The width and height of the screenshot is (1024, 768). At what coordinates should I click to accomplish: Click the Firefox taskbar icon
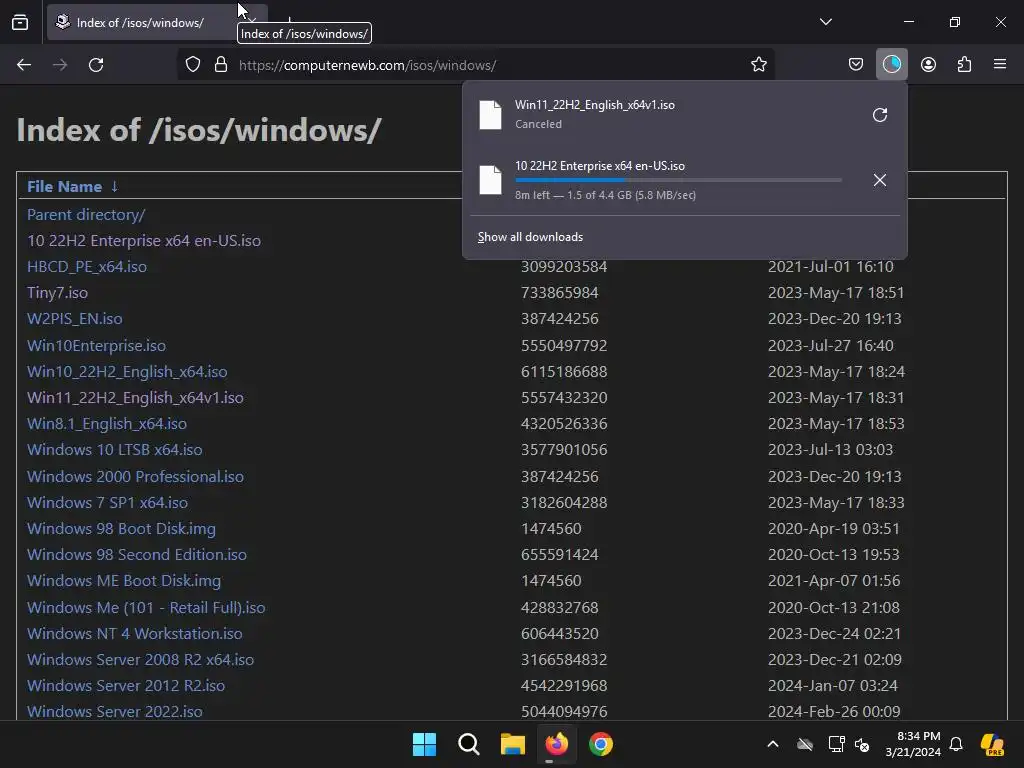tap(556, 744)
